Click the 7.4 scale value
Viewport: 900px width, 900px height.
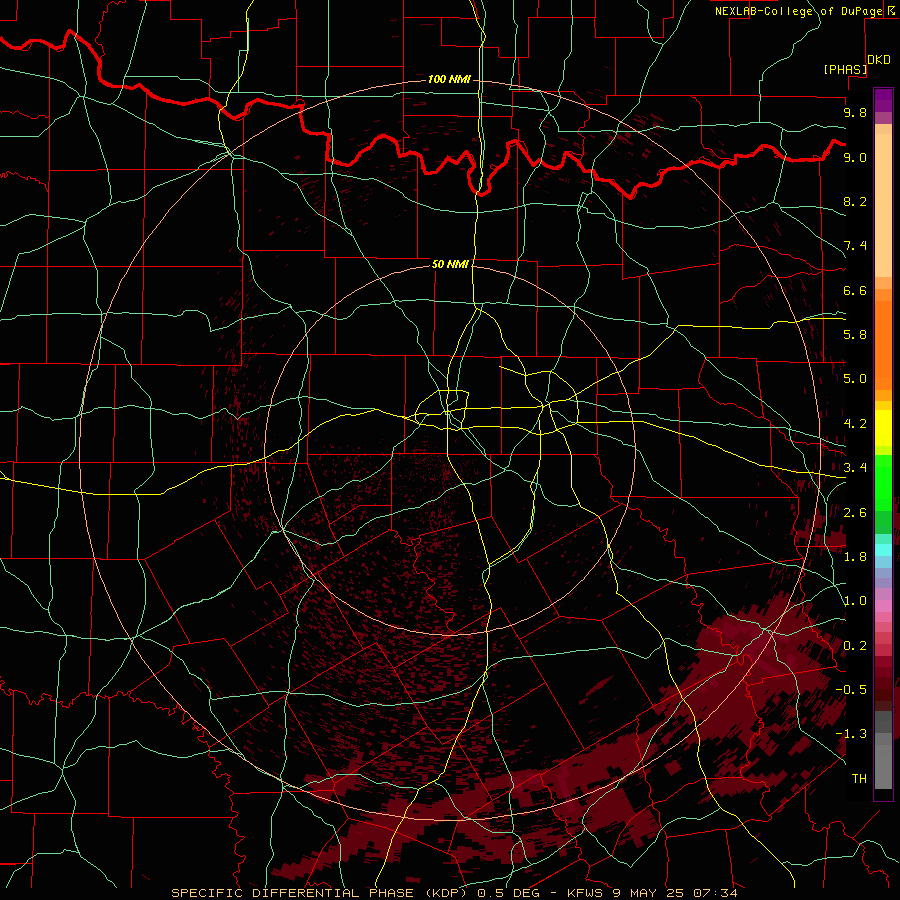[x=855, y=246]
